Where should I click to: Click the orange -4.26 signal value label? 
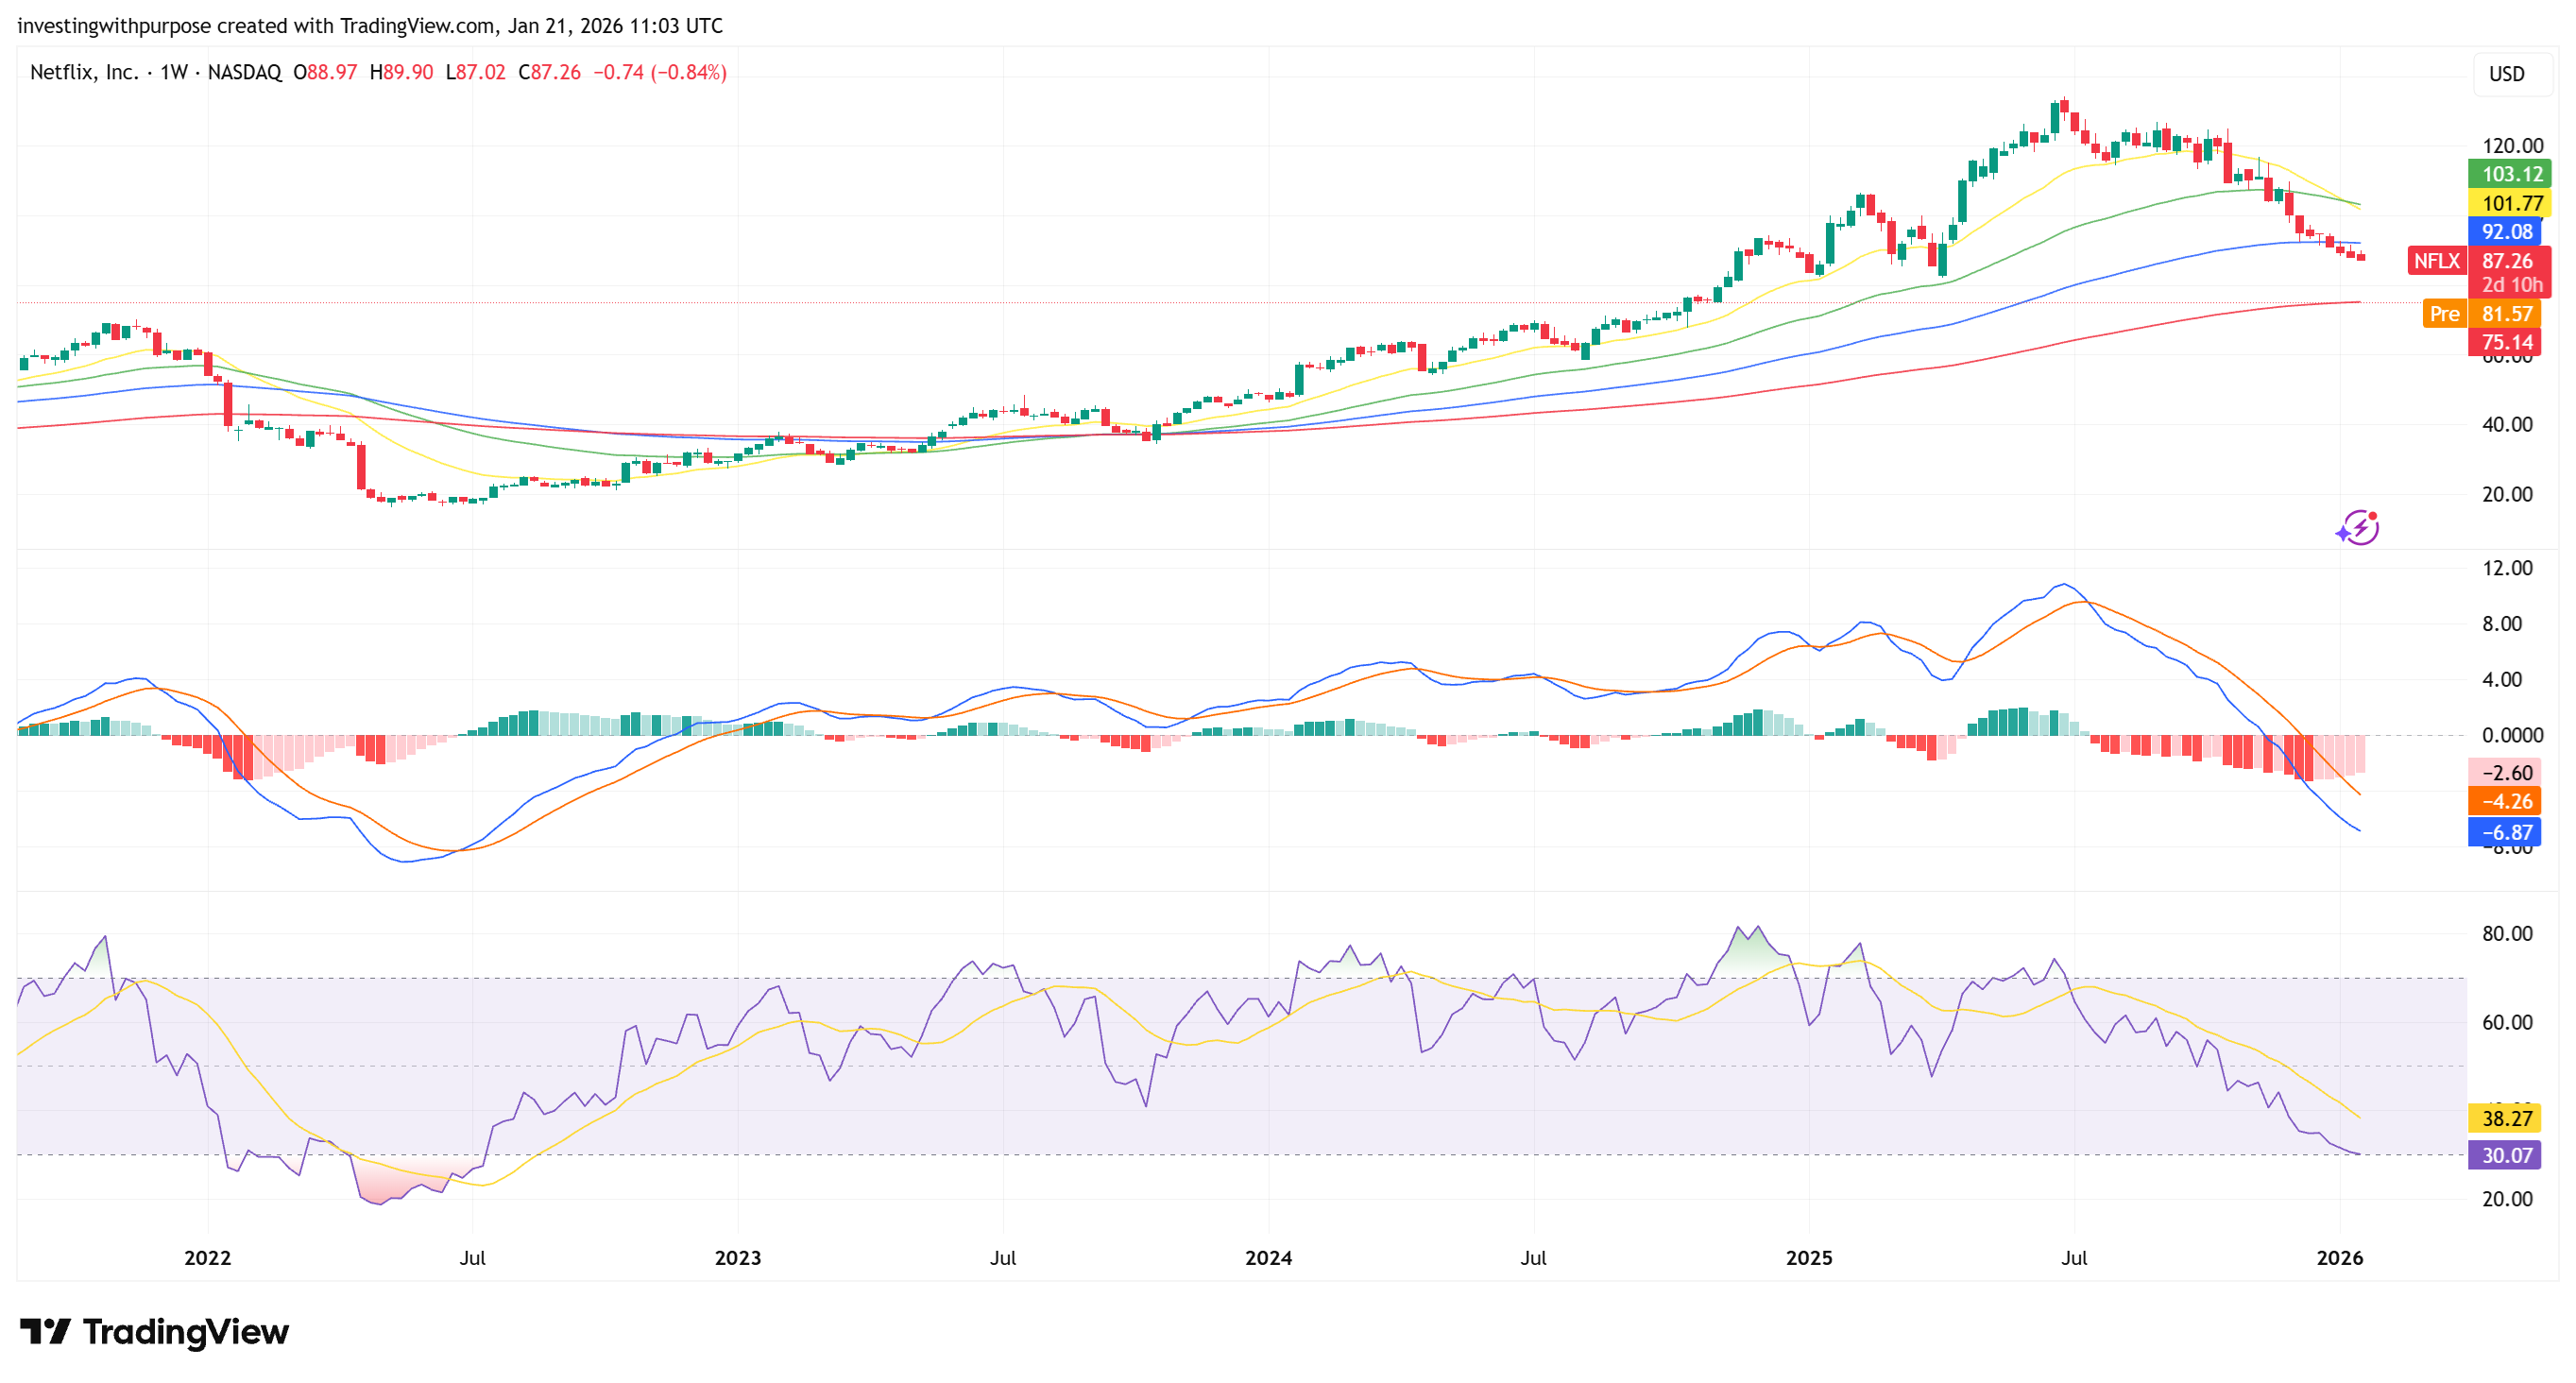point(2506,801)
